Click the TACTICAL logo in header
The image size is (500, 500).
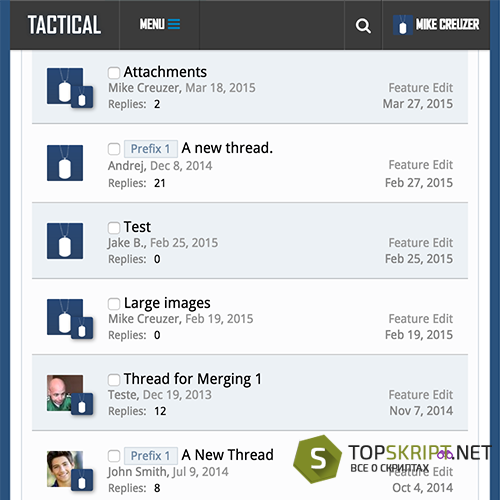64,25
